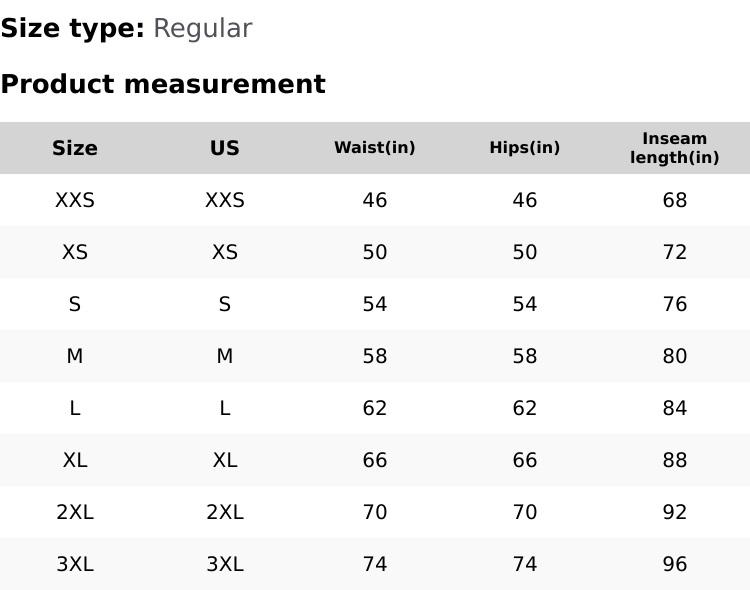The height and width of the screenshot is (590, 750).
Task: Select the Hips(in) column header
Action: click(525, 148)
